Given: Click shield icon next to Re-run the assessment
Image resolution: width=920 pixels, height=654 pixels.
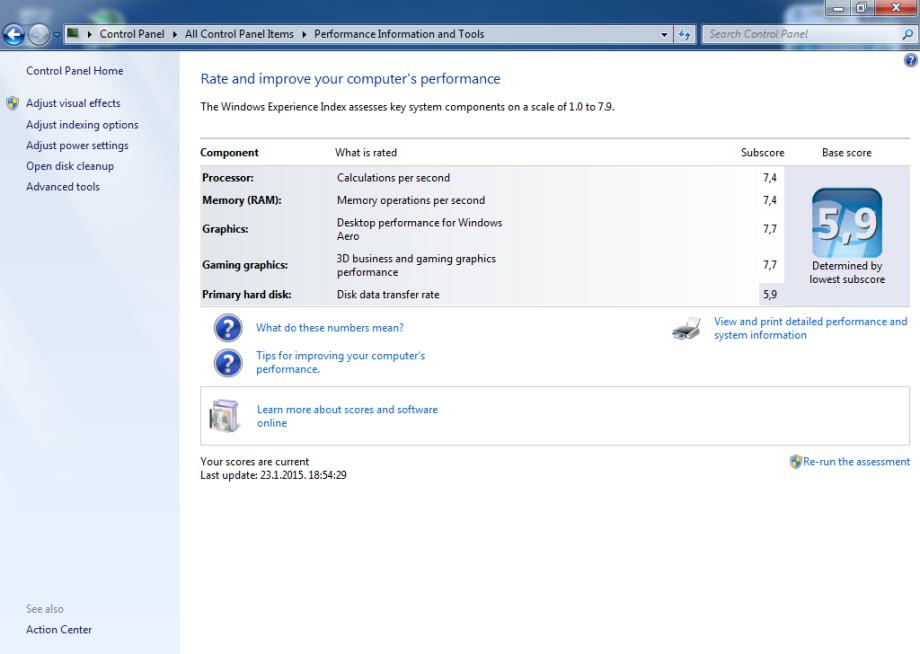Looking at the screenshot, I should [796, 462].
